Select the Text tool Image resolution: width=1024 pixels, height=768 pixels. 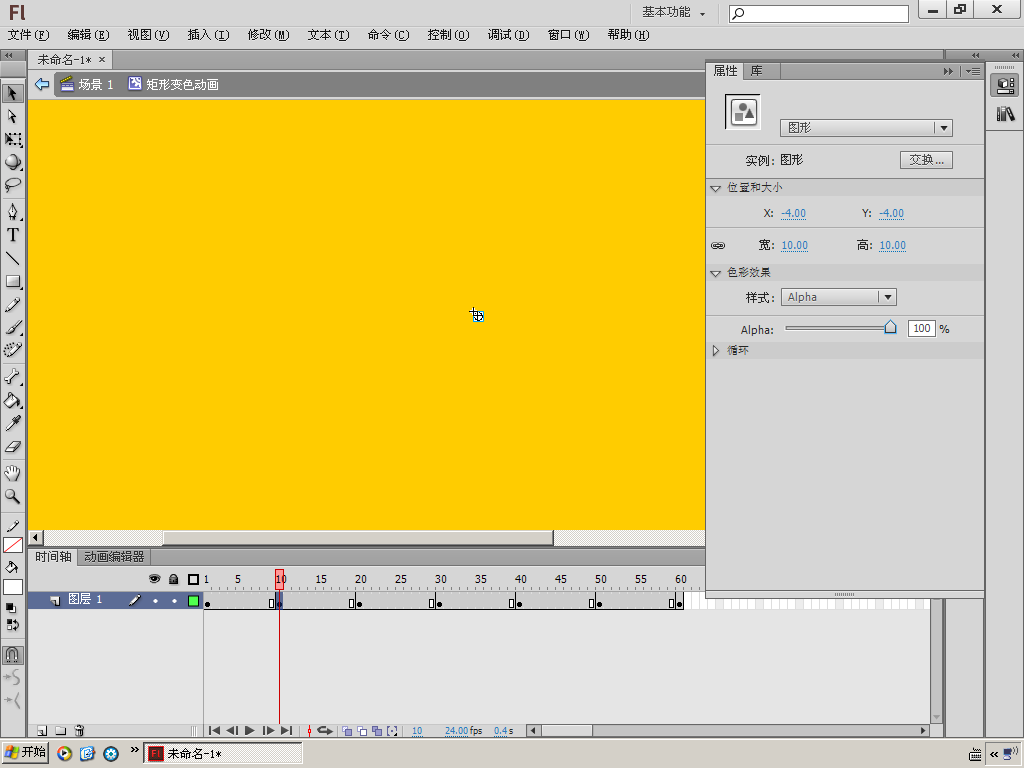[13, 235]
